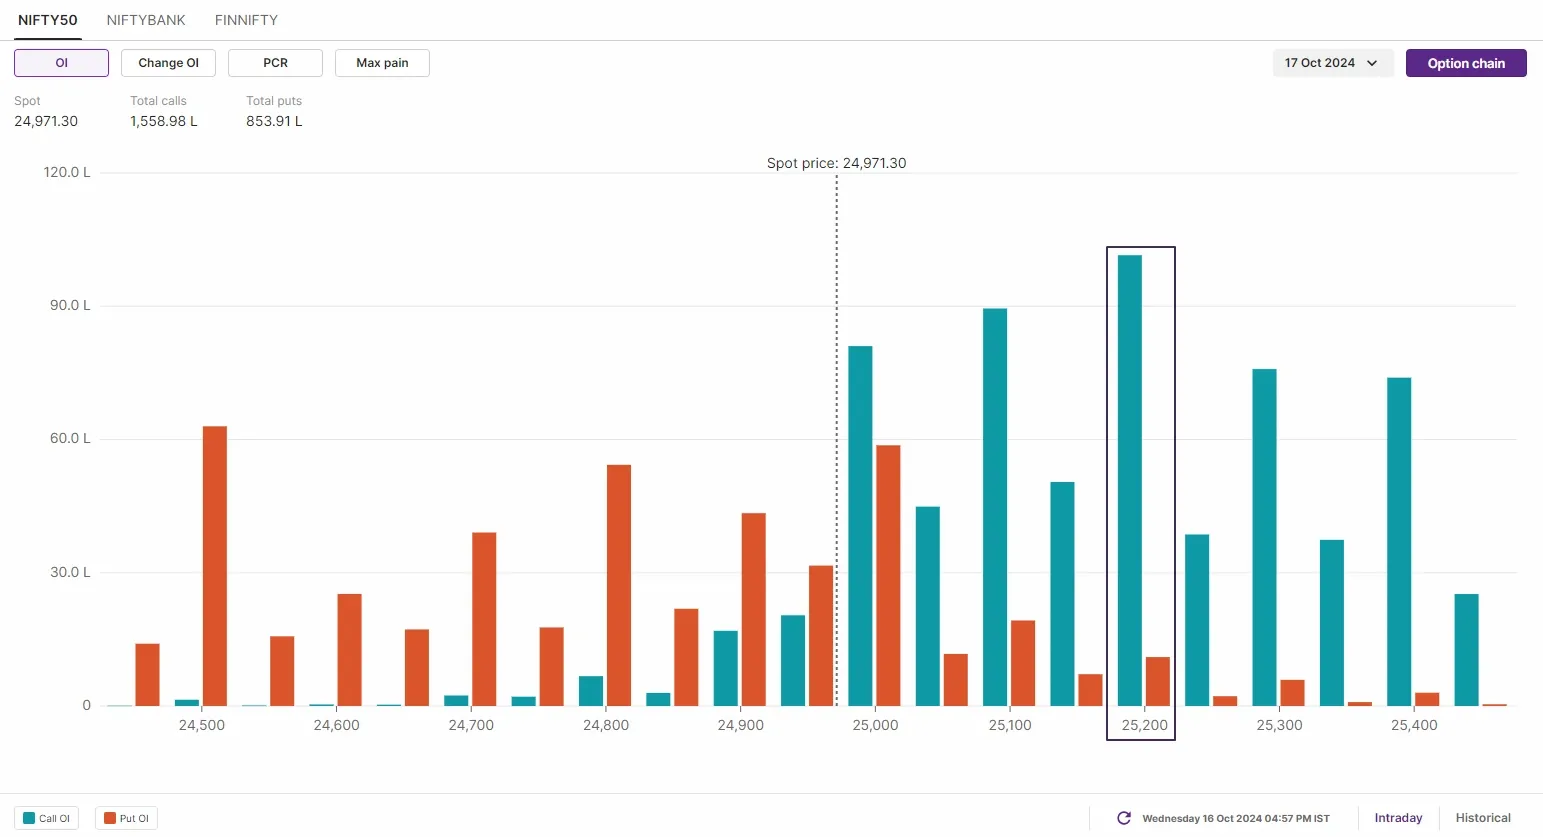Screen dimensions: 1543x837
Task: Click the 24,700 put OI bar
Action: coord(484,619)
